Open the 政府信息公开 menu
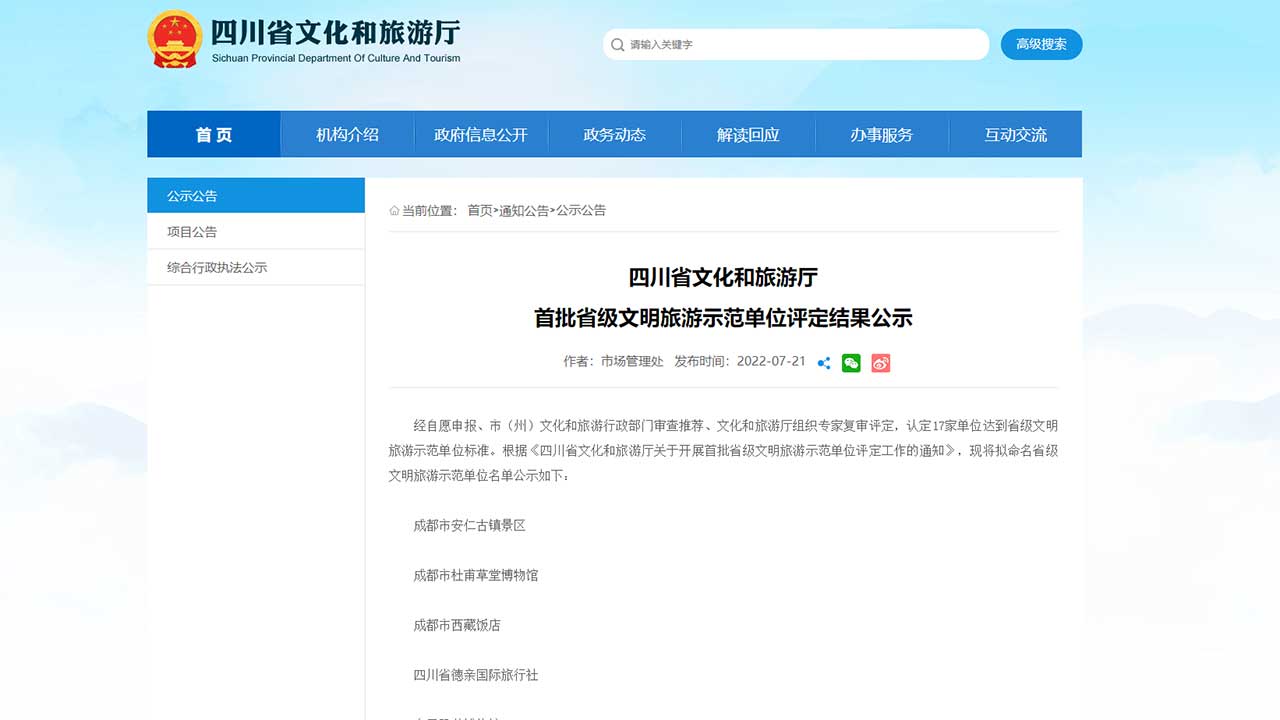The width and height of the screenshot is (1280, 720). click(481, 133)
